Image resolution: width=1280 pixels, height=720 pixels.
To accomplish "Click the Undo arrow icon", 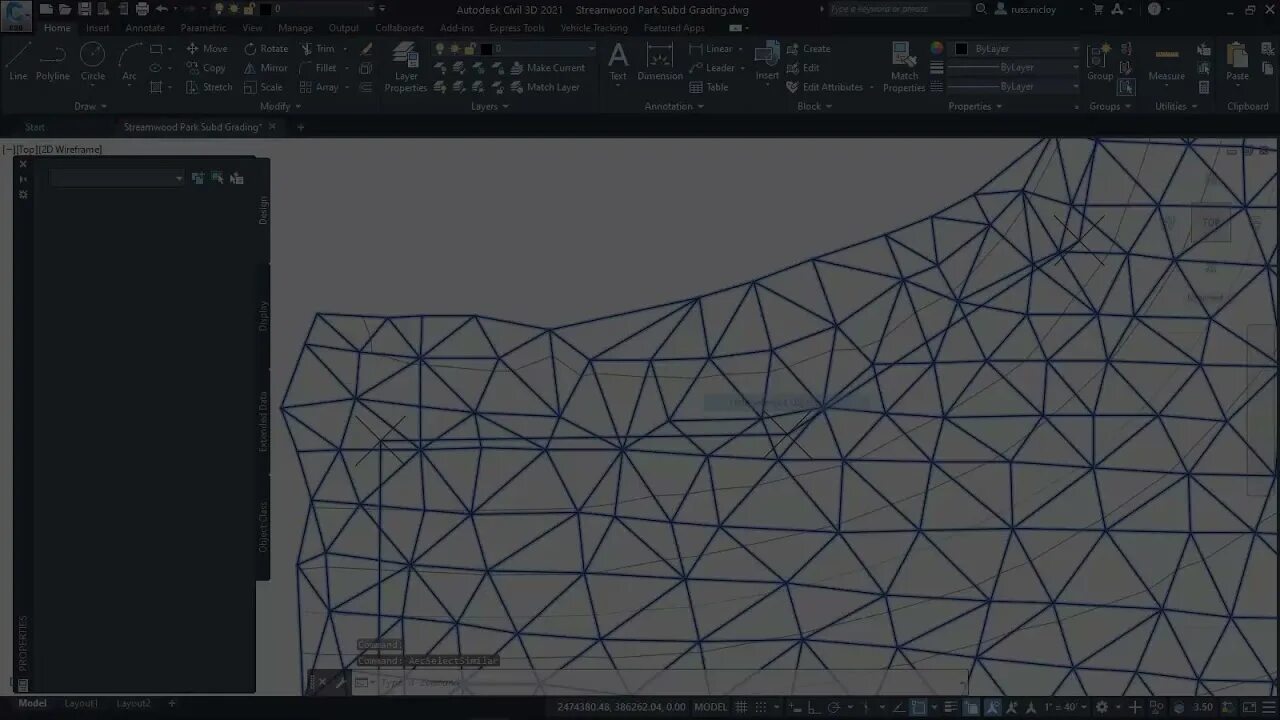I will [162, 9].
